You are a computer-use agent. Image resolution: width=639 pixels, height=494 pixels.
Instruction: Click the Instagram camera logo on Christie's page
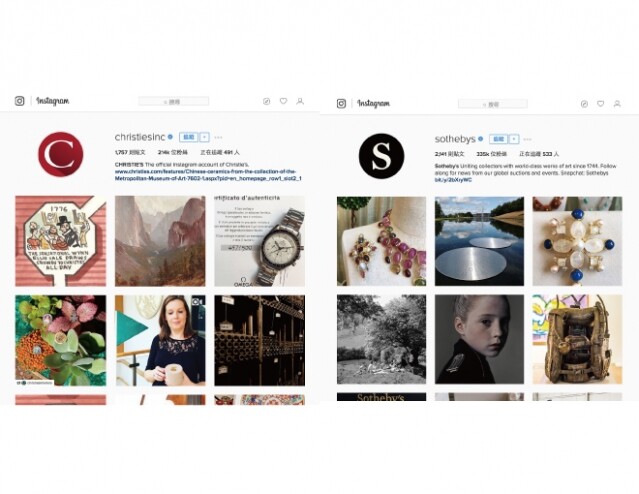point(20,101)
